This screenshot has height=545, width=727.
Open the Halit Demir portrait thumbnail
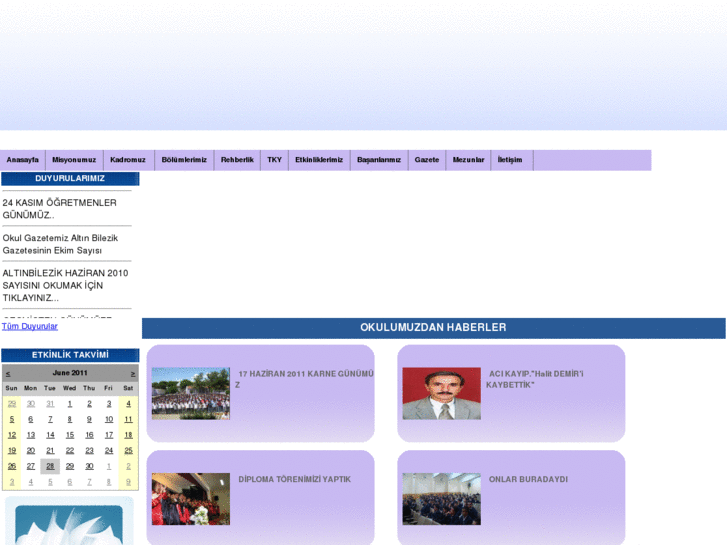pos(441,393)
